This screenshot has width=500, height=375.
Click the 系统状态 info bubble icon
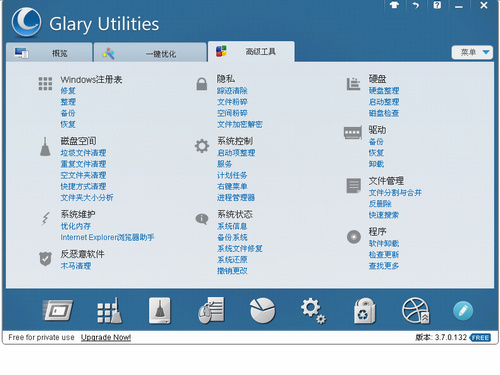click(202, 219)
